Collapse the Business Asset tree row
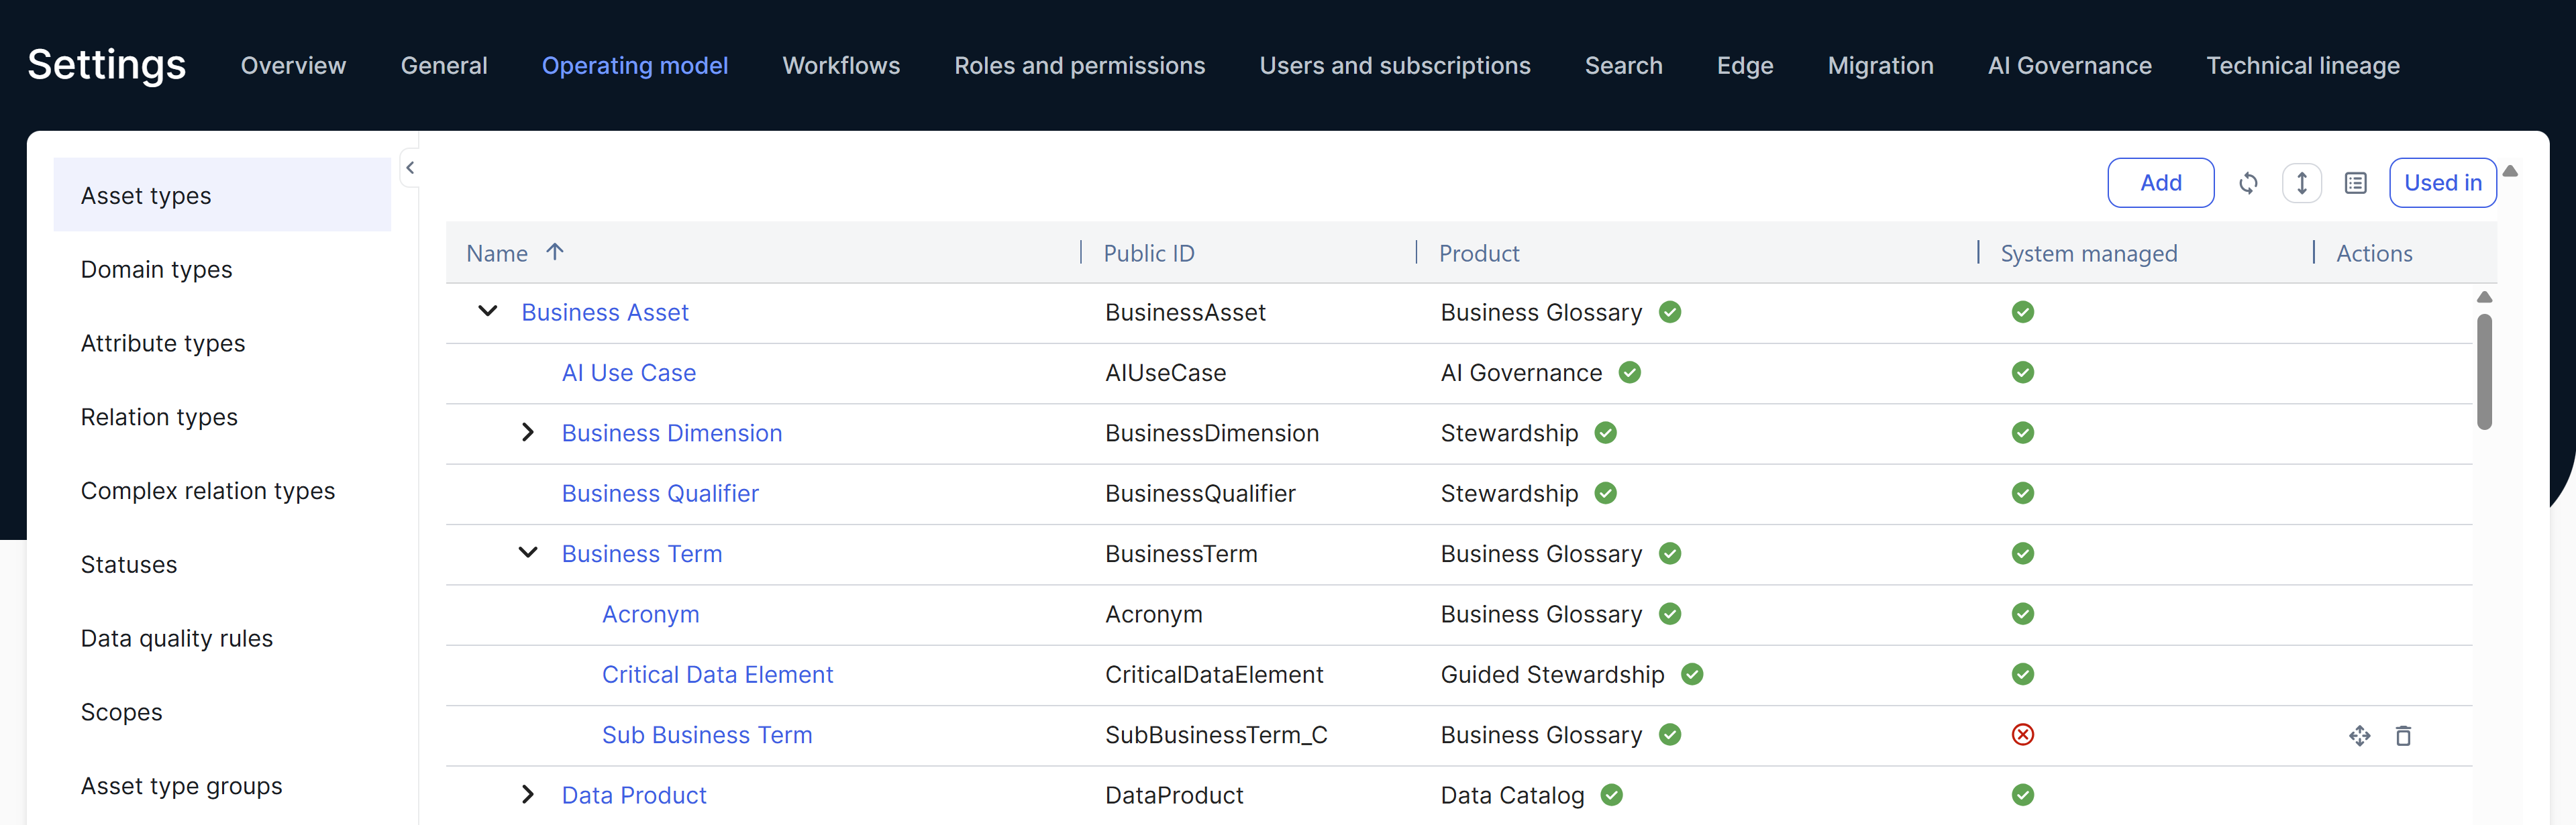The width and height of the screenshot is (2576, 825). [x=488, y=311]
